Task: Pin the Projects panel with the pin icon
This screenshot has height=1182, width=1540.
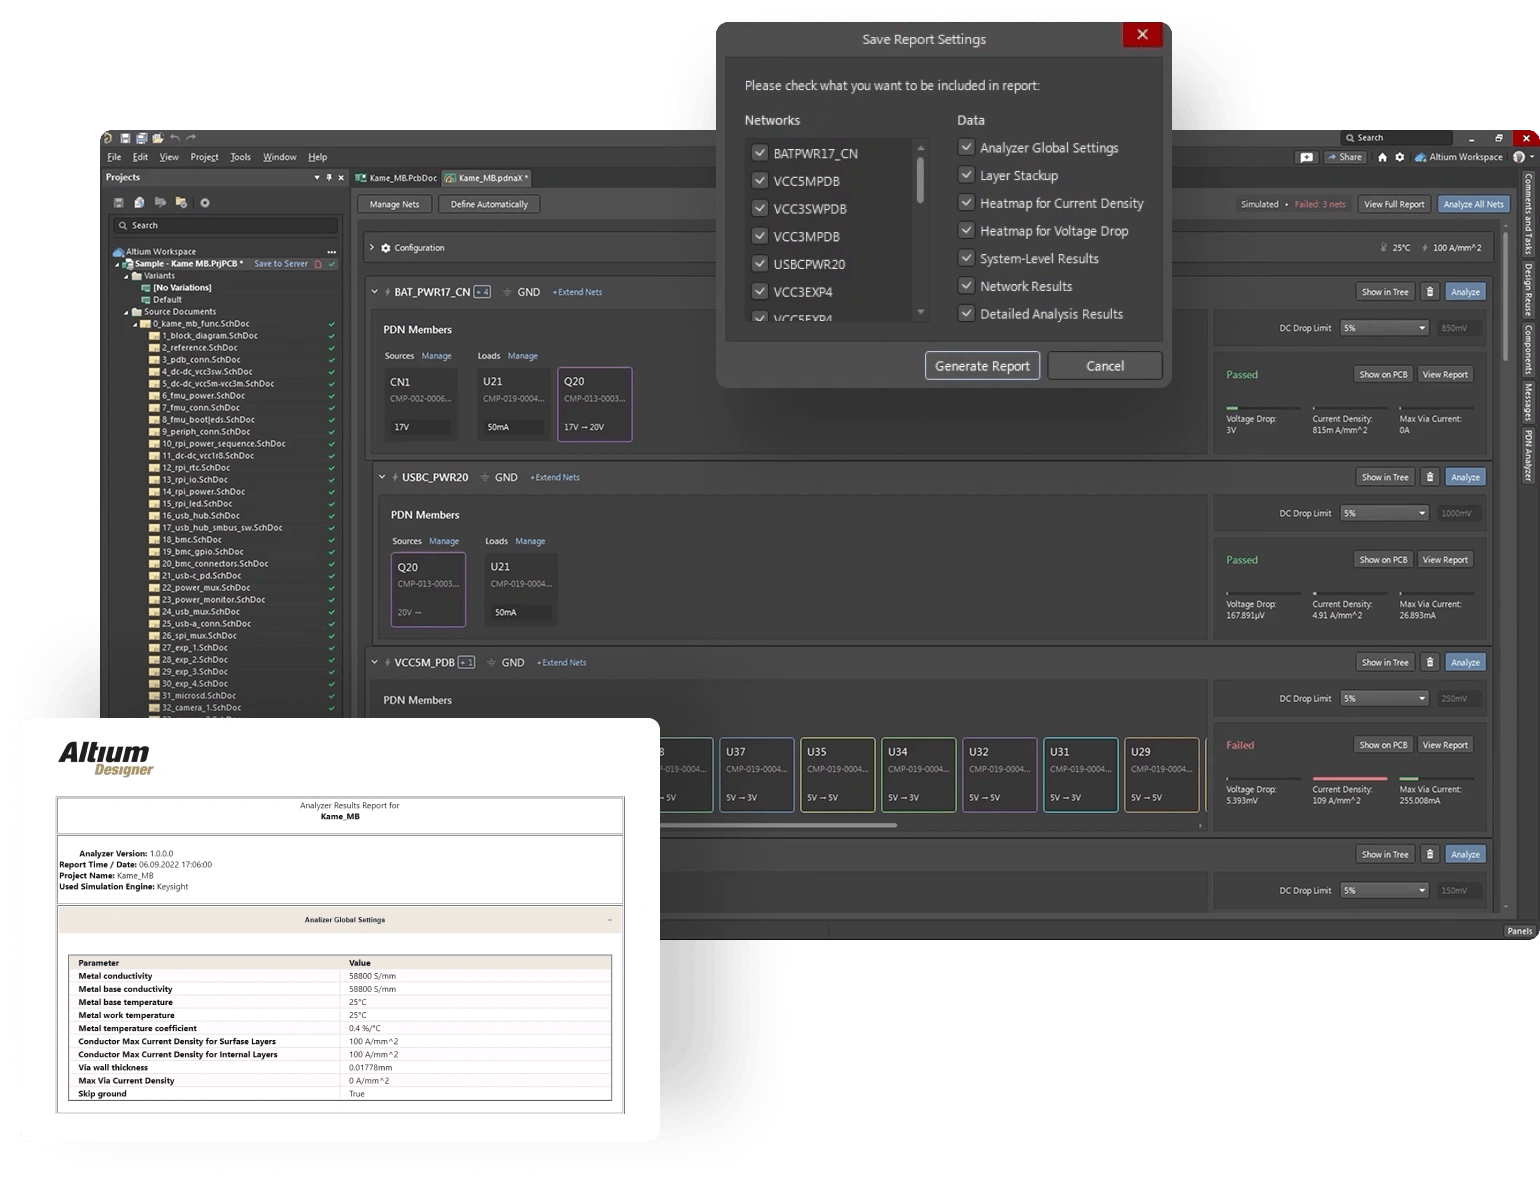Action: pos(329,178)
